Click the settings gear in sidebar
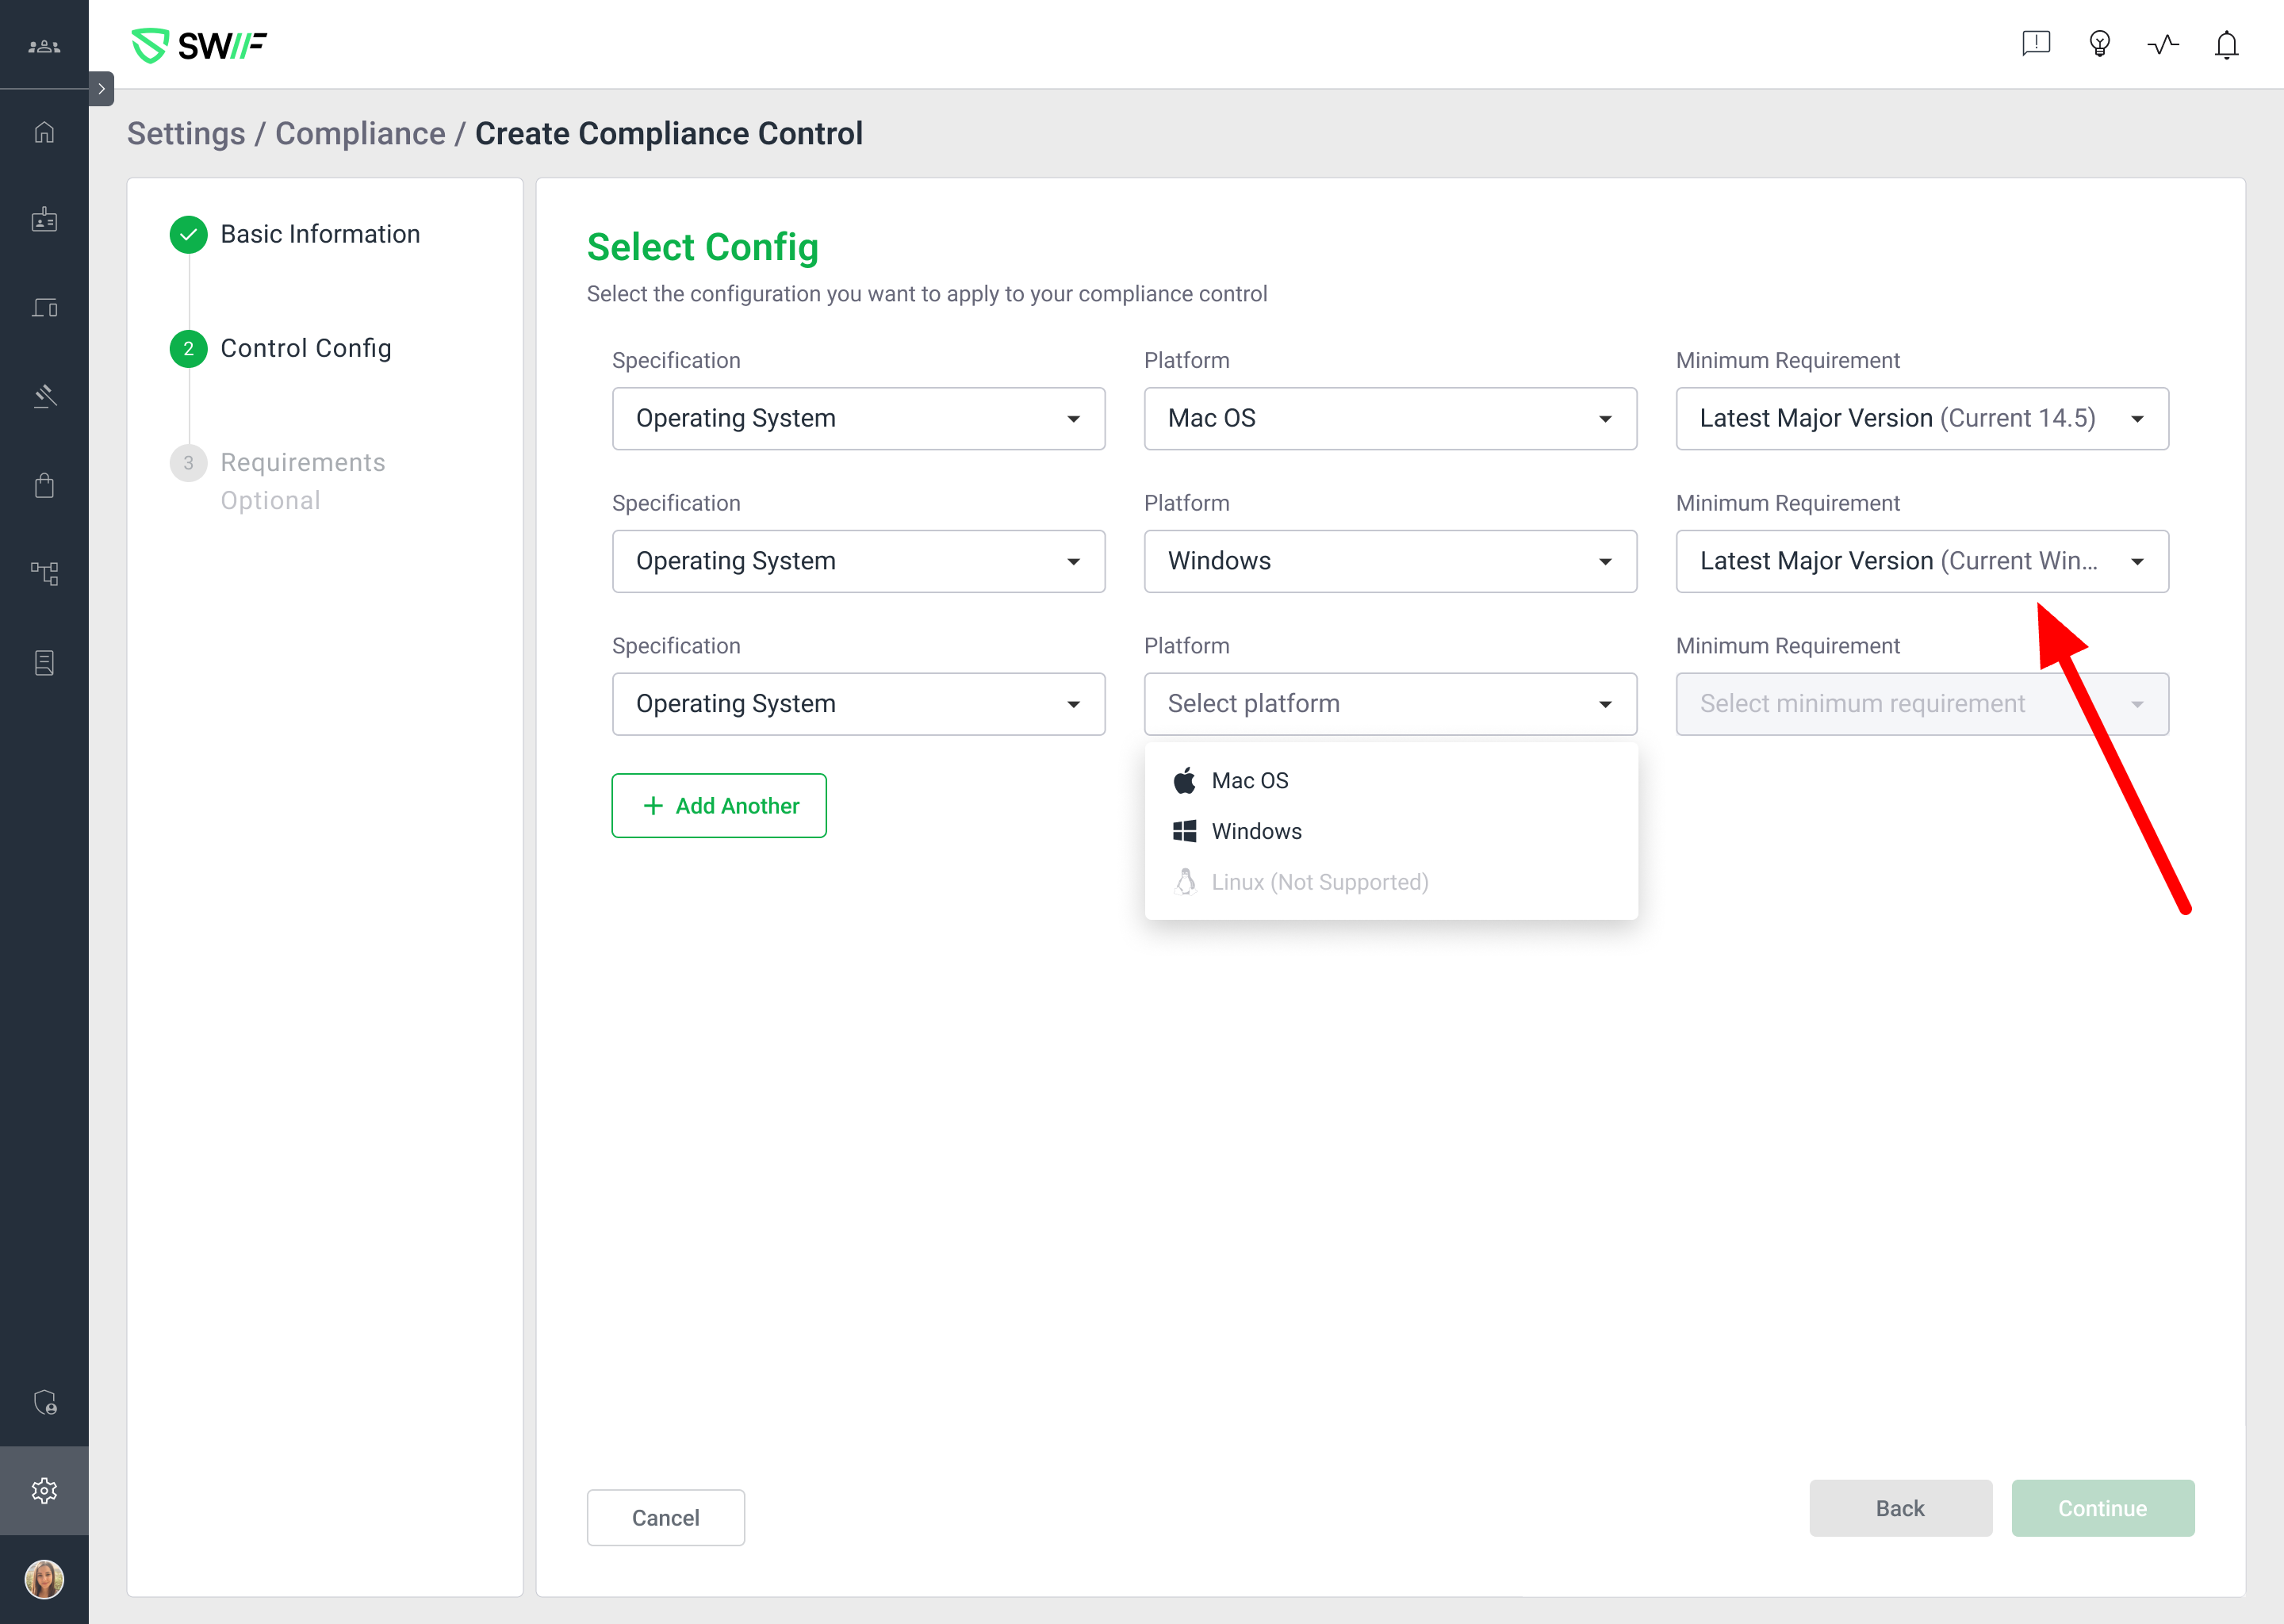Image resolution: width=2284 pixels, height=1624 pixels. click(44, 1490)
